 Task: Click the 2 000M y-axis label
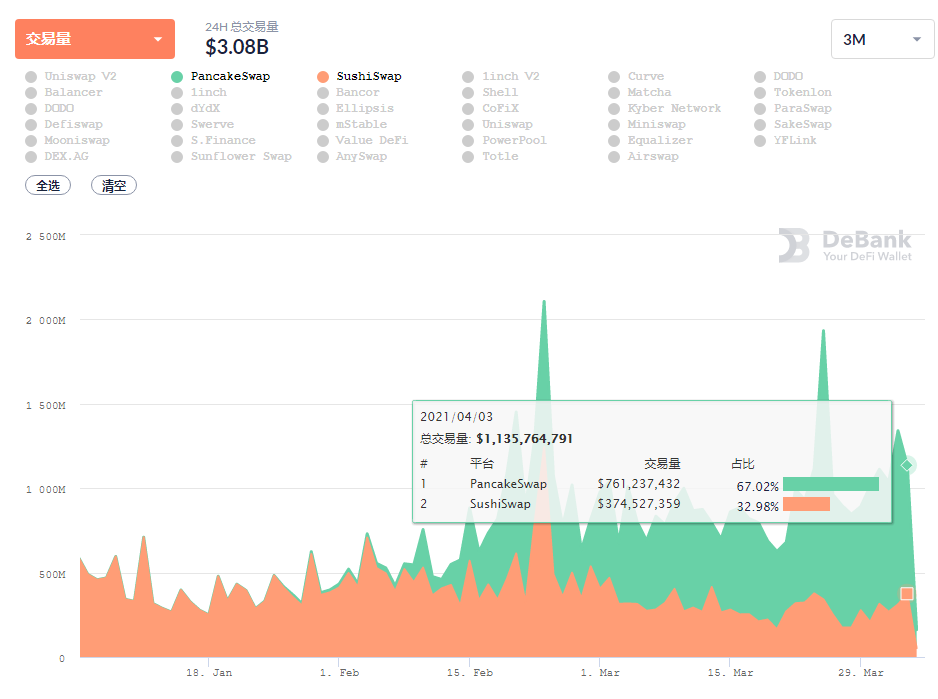pyautogui.click(x=46, y=321)
